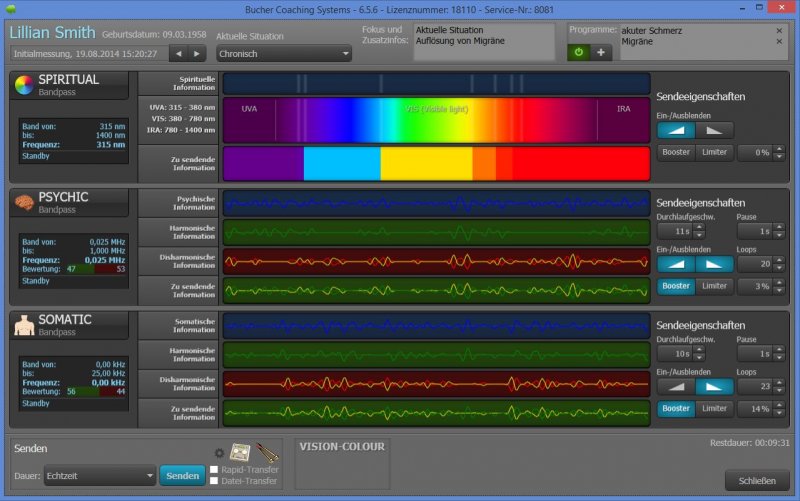Toggle Booster in Psychic section
This screenshot has height=501, width=800.
(676, 286)
